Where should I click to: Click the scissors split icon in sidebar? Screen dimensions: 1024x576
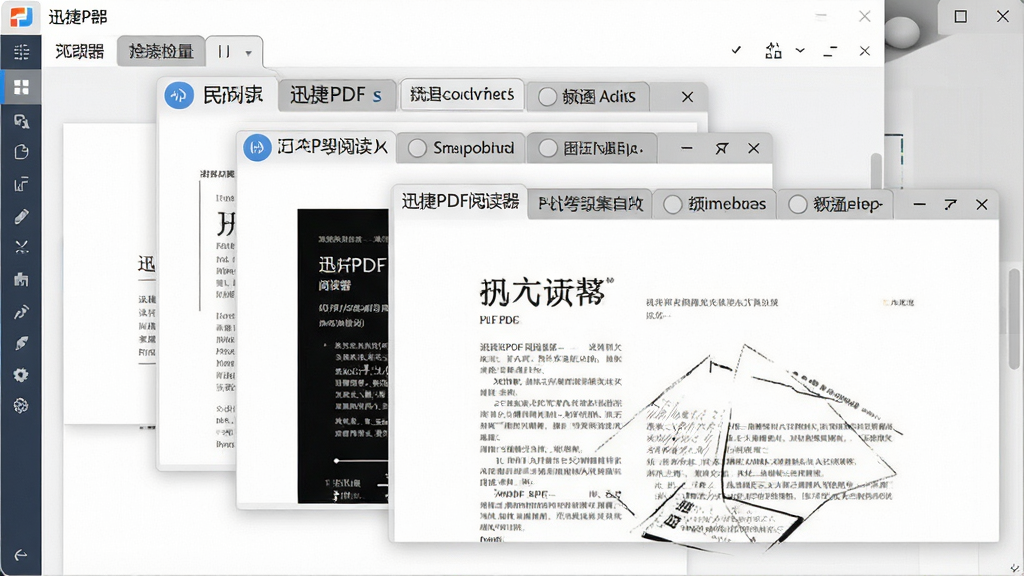(x=21, y=247)
